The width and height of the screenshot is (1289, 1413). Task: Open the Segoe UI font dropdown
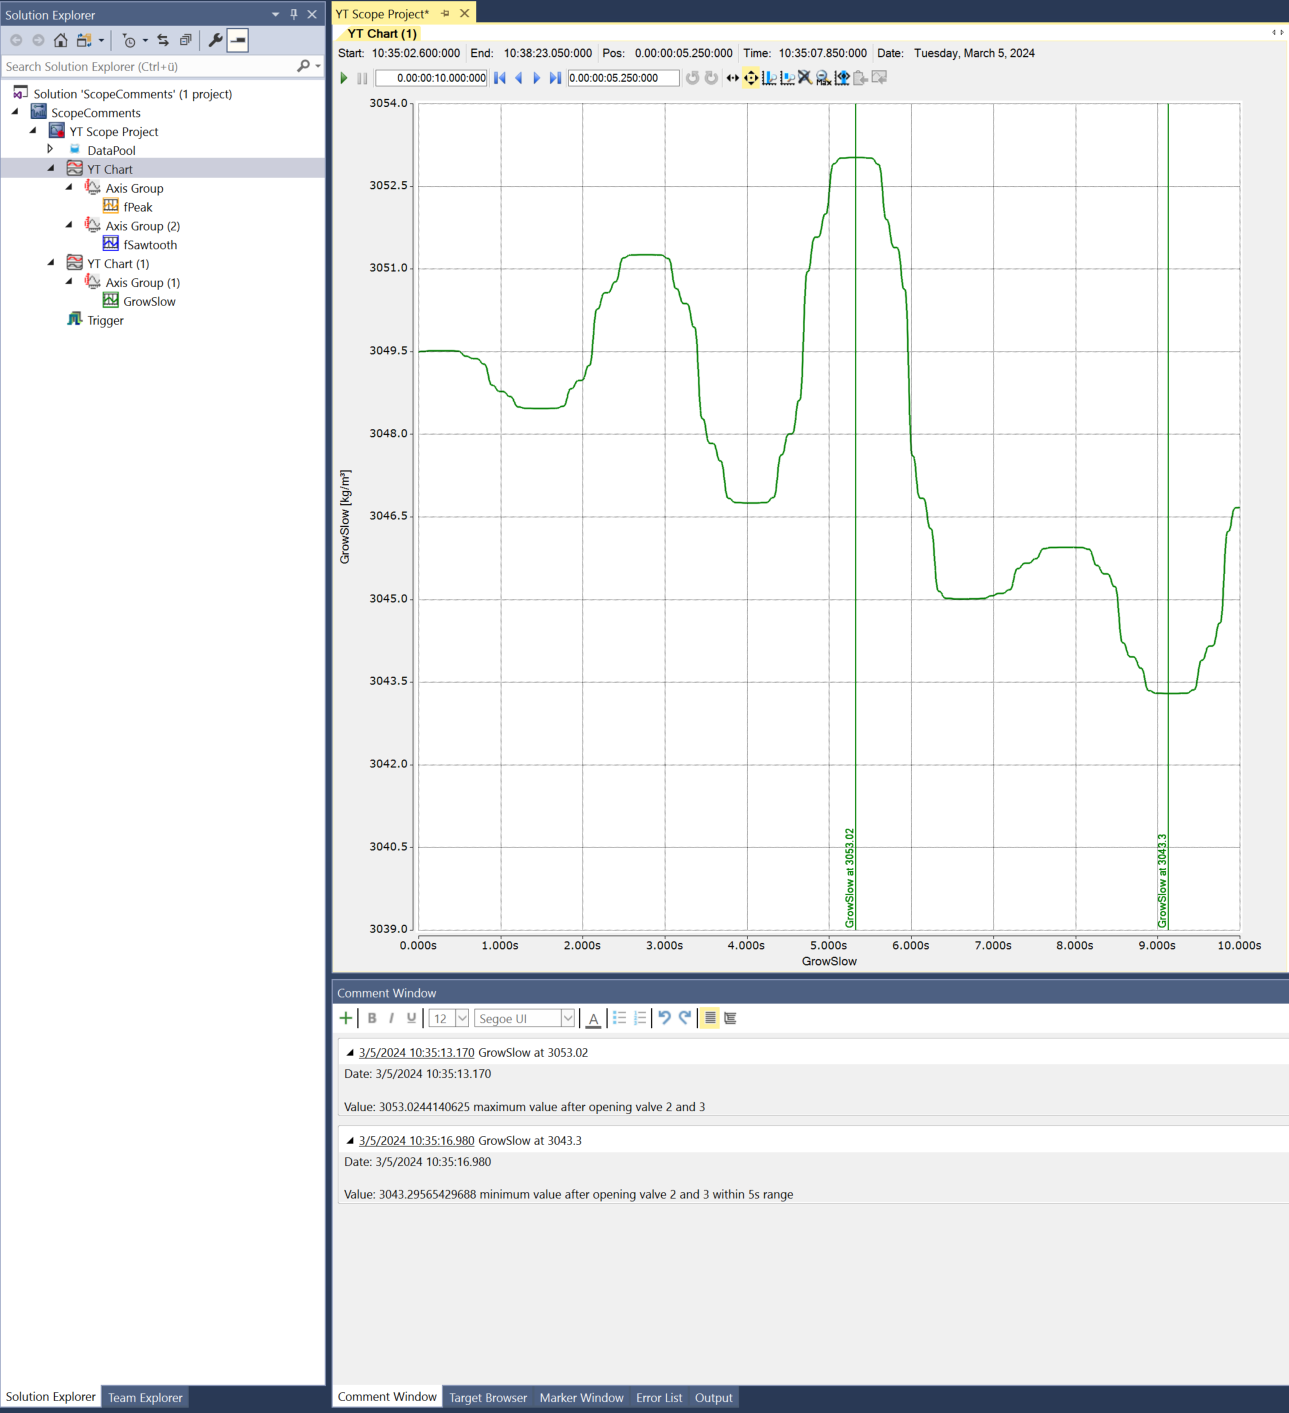567,1018
